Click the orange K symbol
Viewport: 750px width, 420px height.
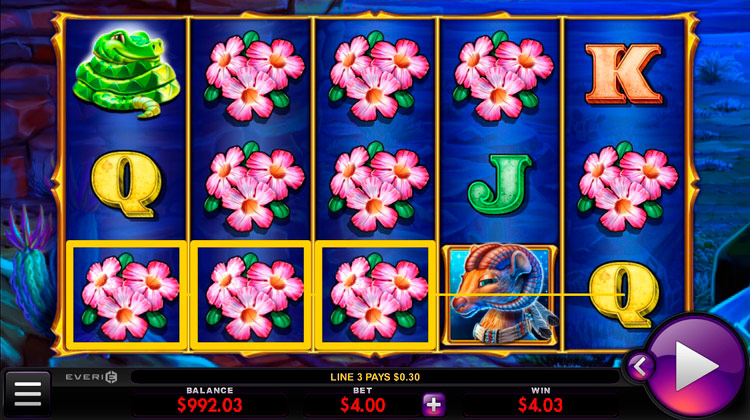coord(624,74)
